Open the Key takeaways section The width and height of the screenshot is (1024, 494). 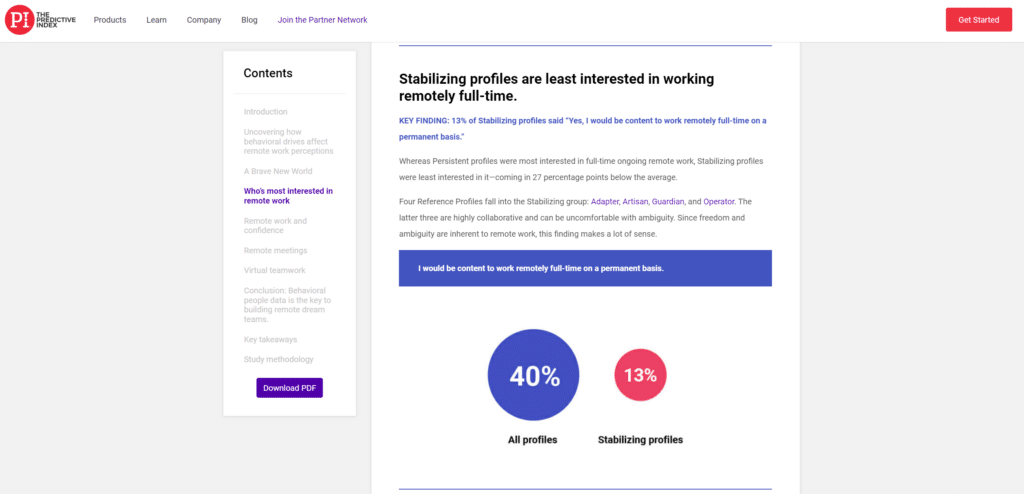coord(270,339)
